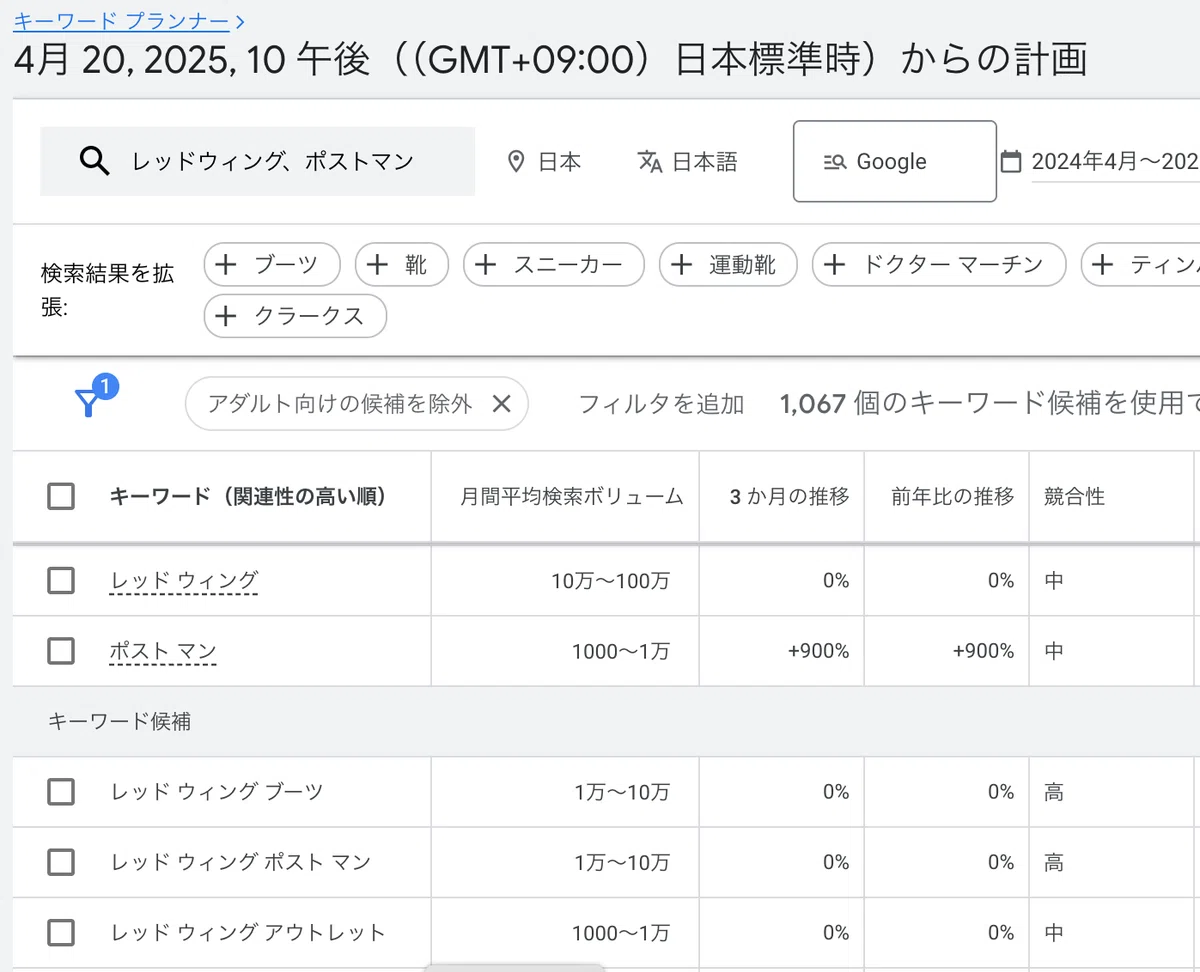
Task: Open the Google search network selector
Action: coord(895,161)
